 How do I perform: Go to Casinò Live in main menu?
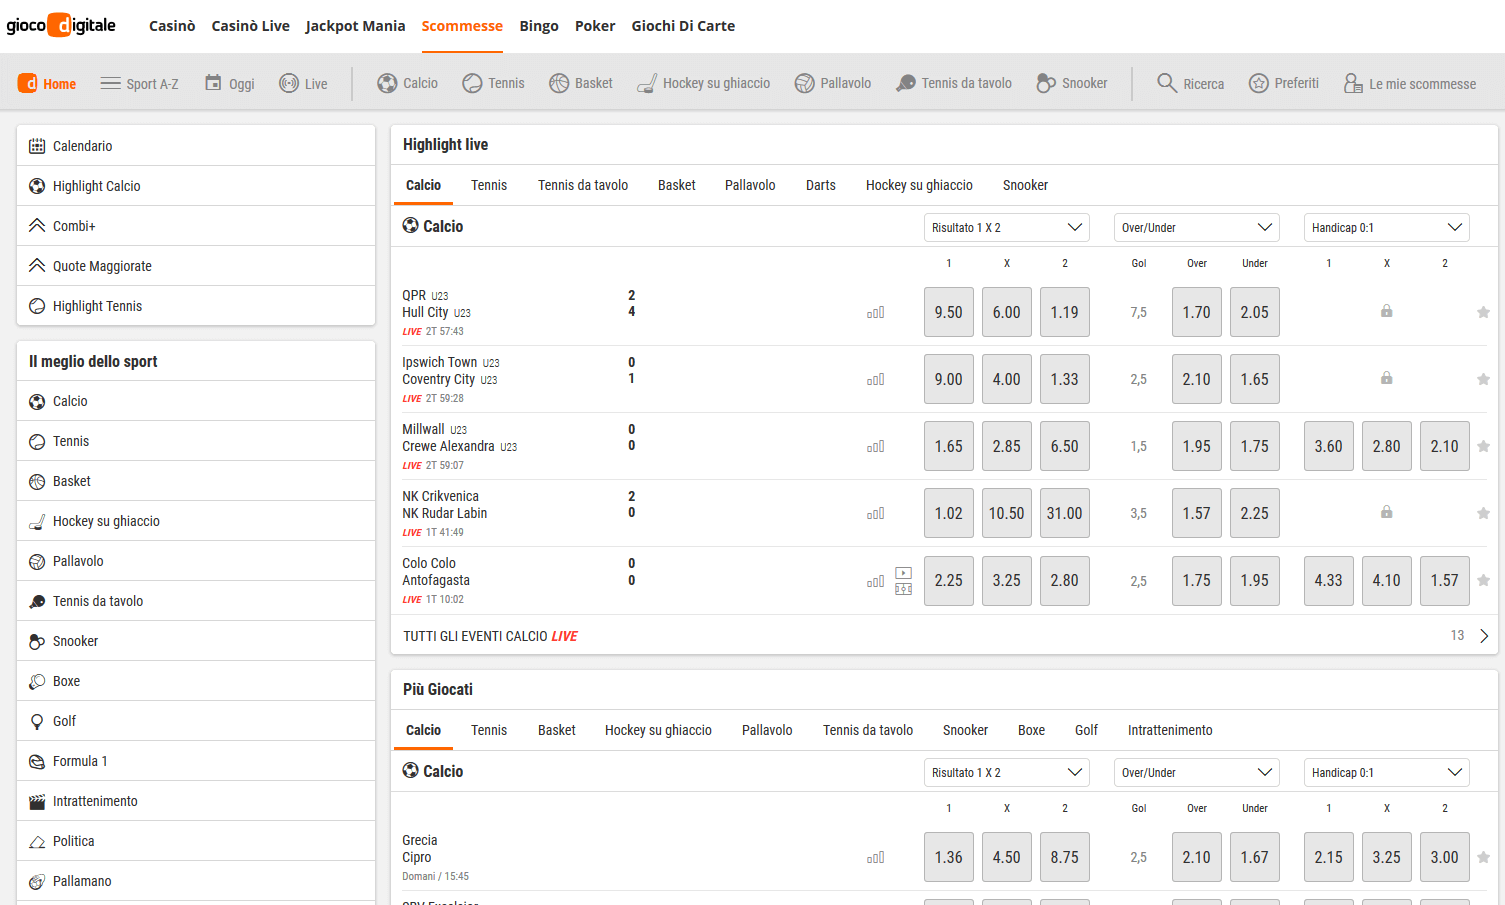pos(250,26)
